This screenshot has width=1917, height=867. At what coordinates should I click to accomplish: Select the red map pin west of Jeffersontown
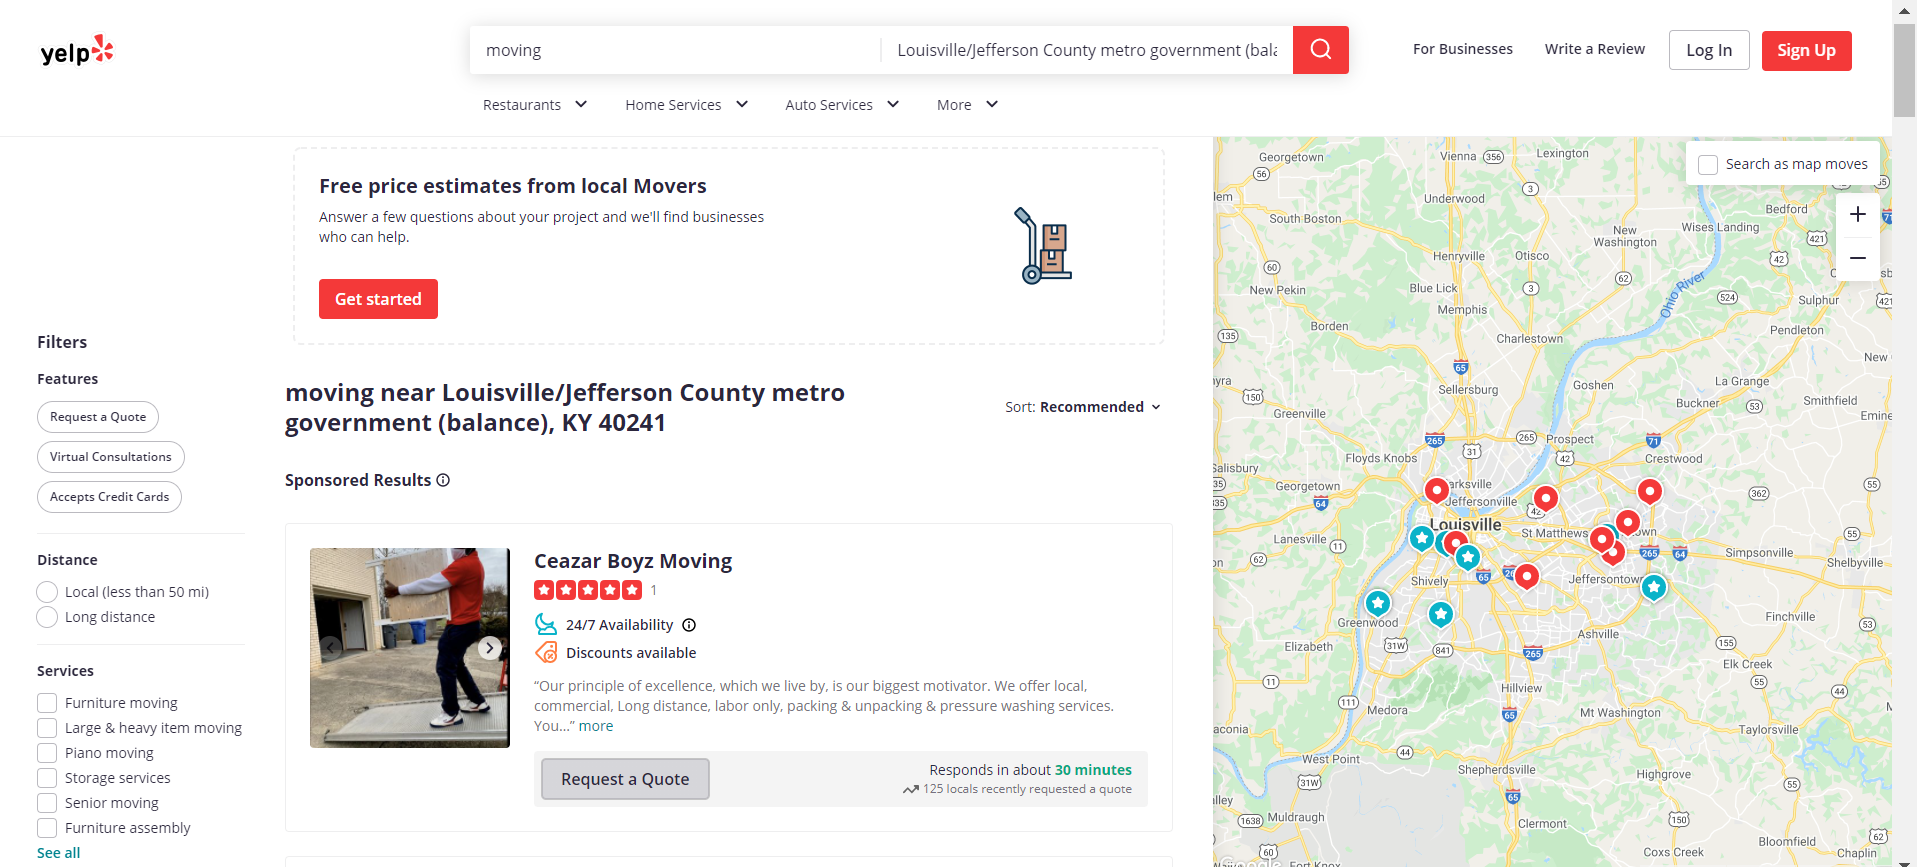pyautogui.click(x=1526, y=576)
